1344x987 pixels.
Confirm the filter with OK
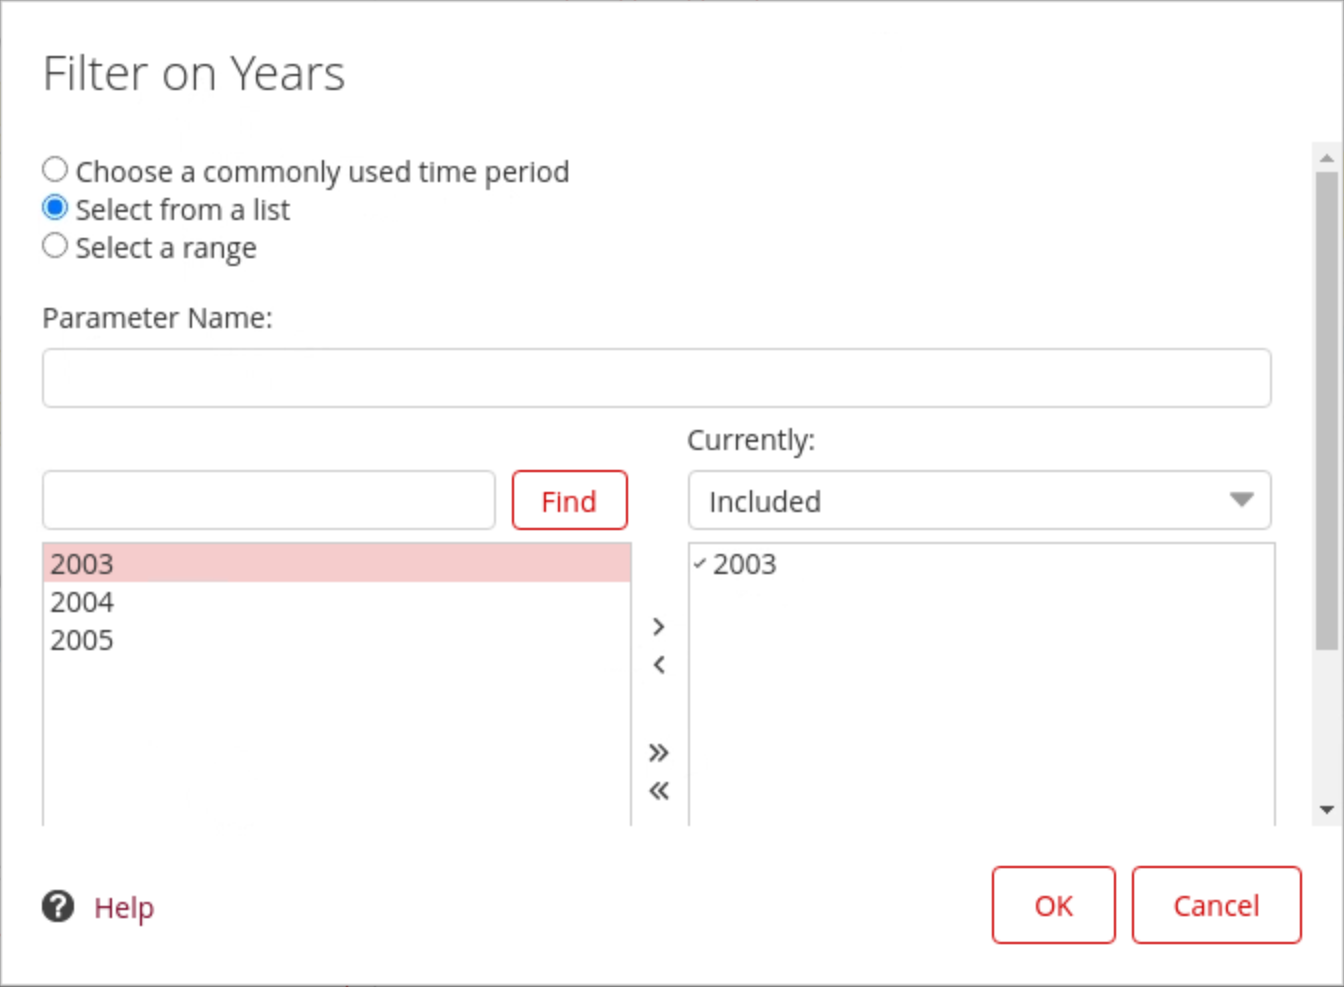[x=1053, y=905]
